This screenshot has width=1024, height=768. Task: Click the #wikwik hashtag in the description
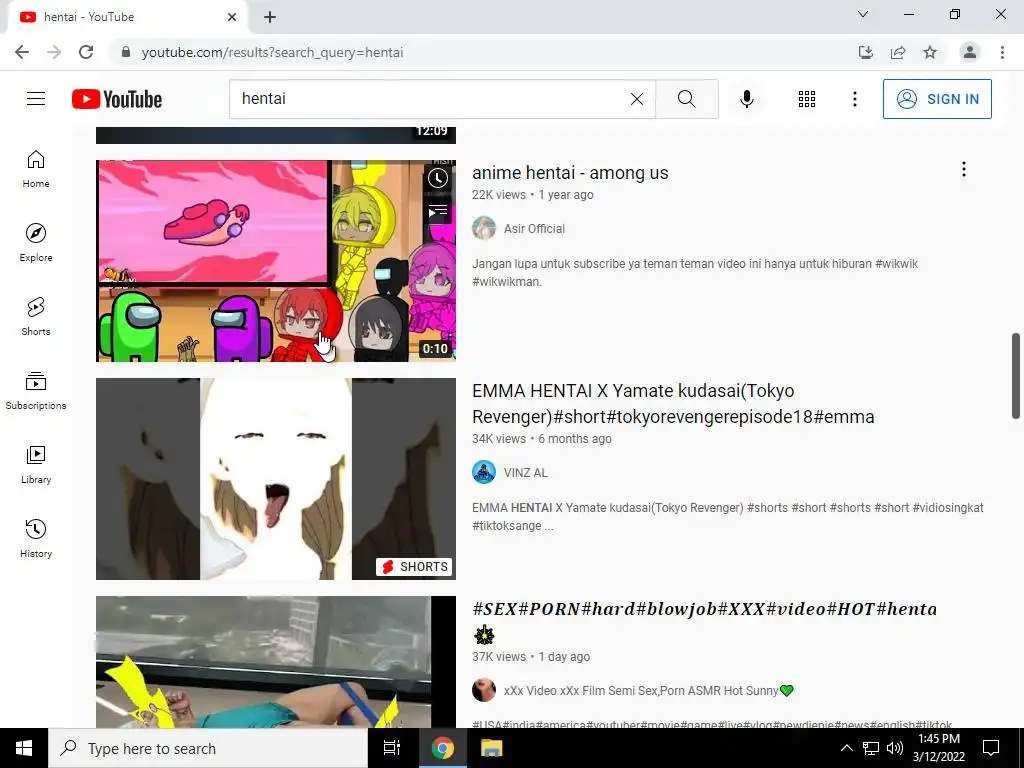896,264
